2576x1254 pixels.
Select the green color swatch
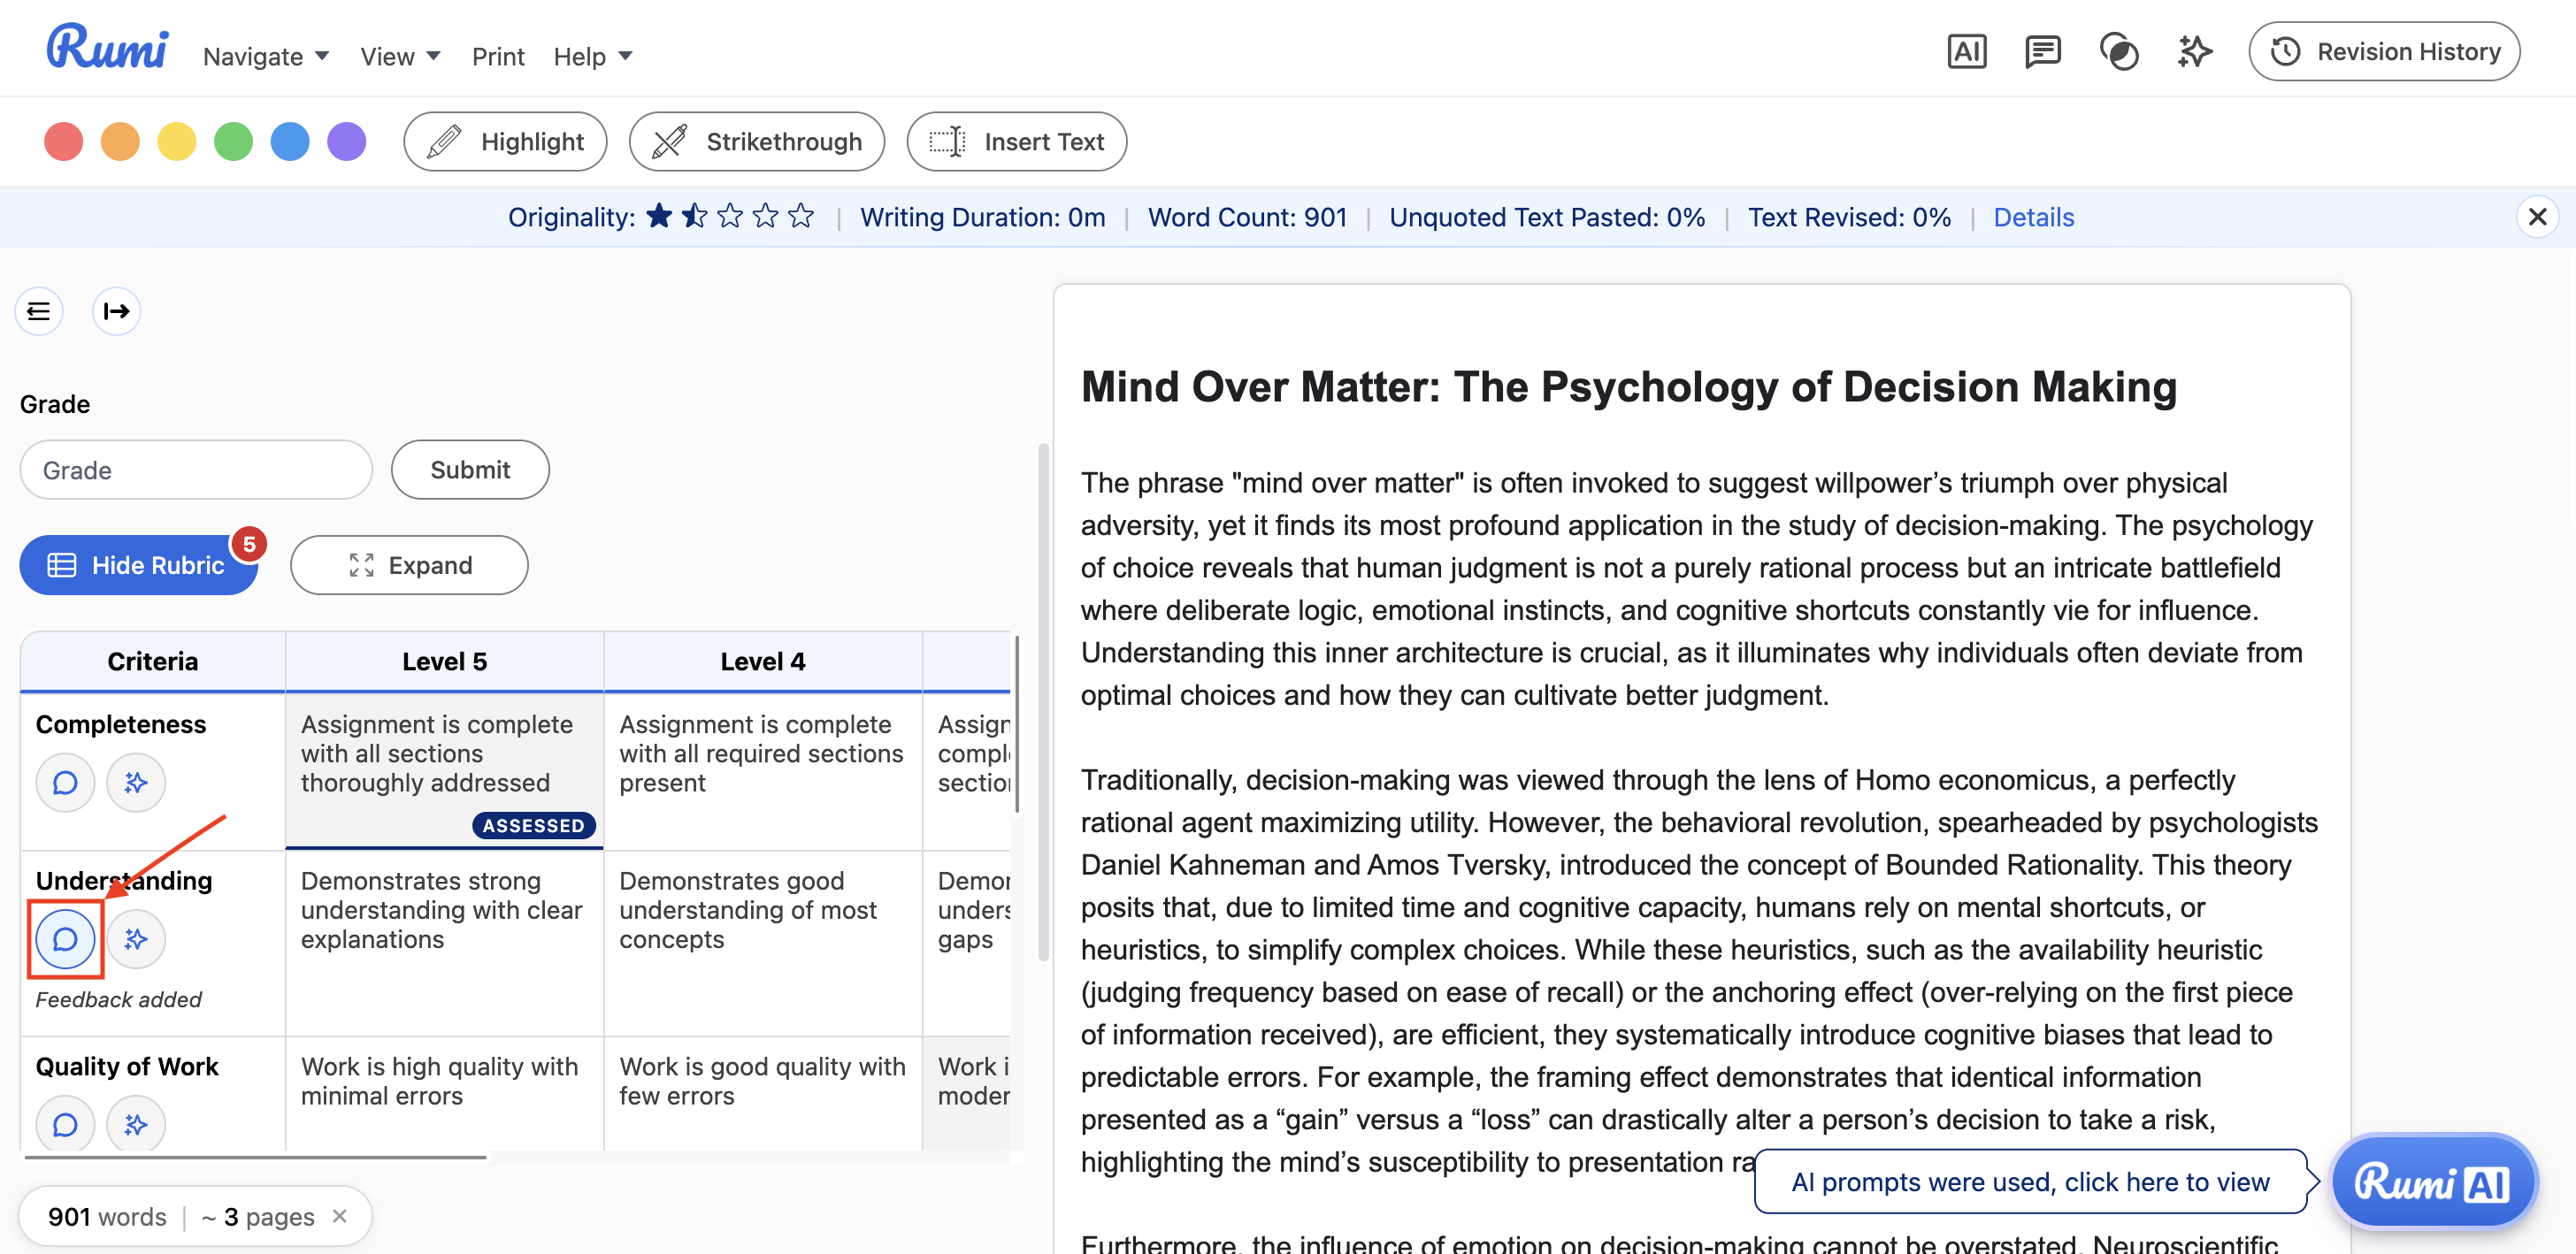(x=233, y=142)
